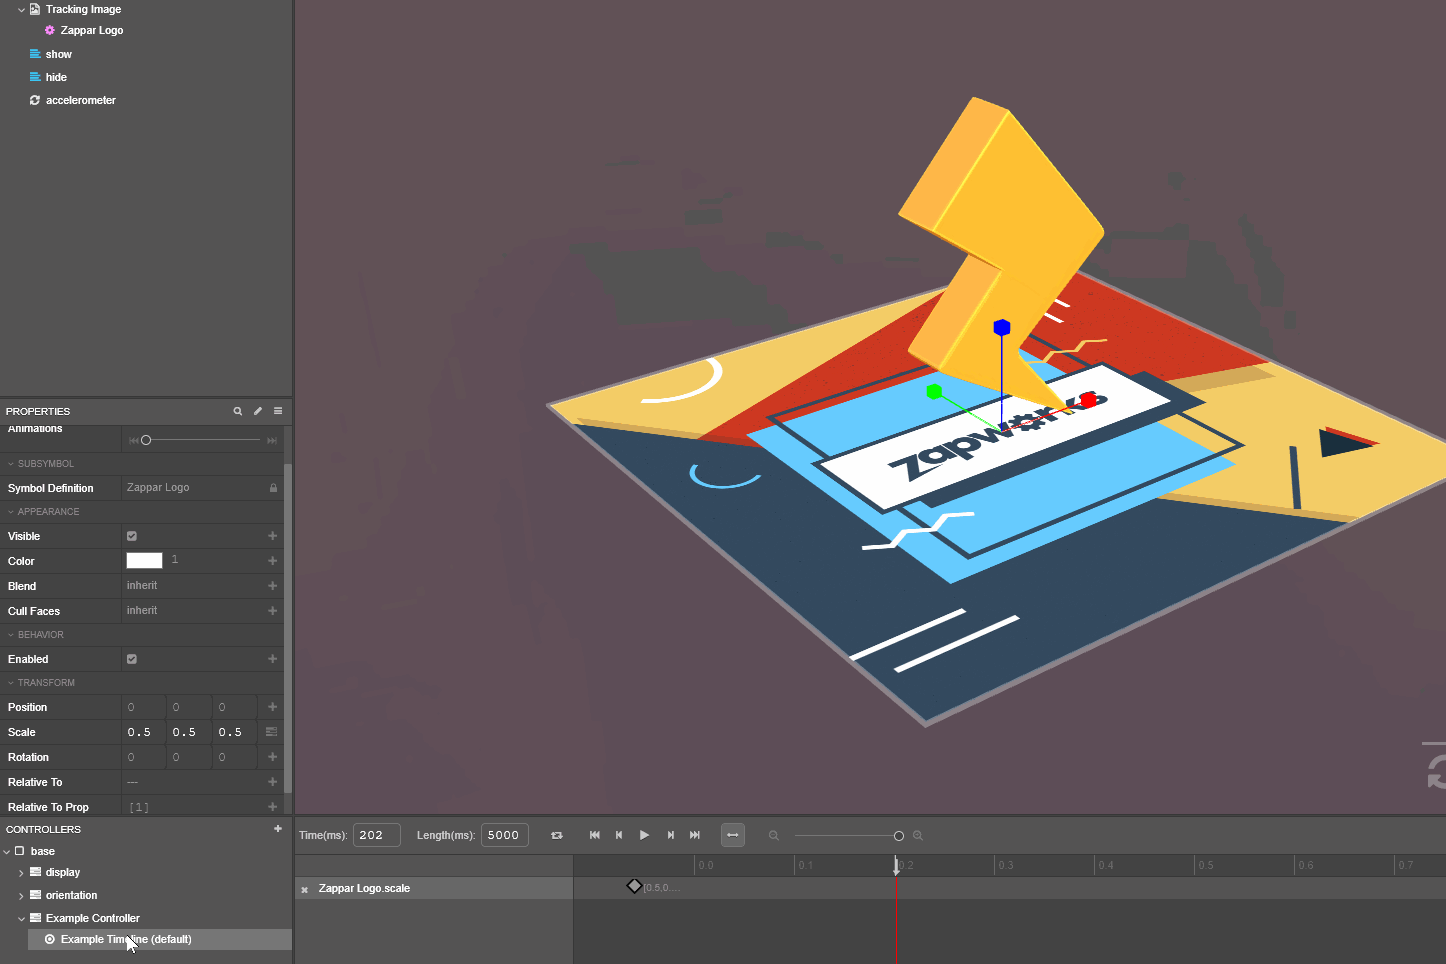1446x964 pixels.
Task: Click the plus icon on Color row
Action: 272,561
